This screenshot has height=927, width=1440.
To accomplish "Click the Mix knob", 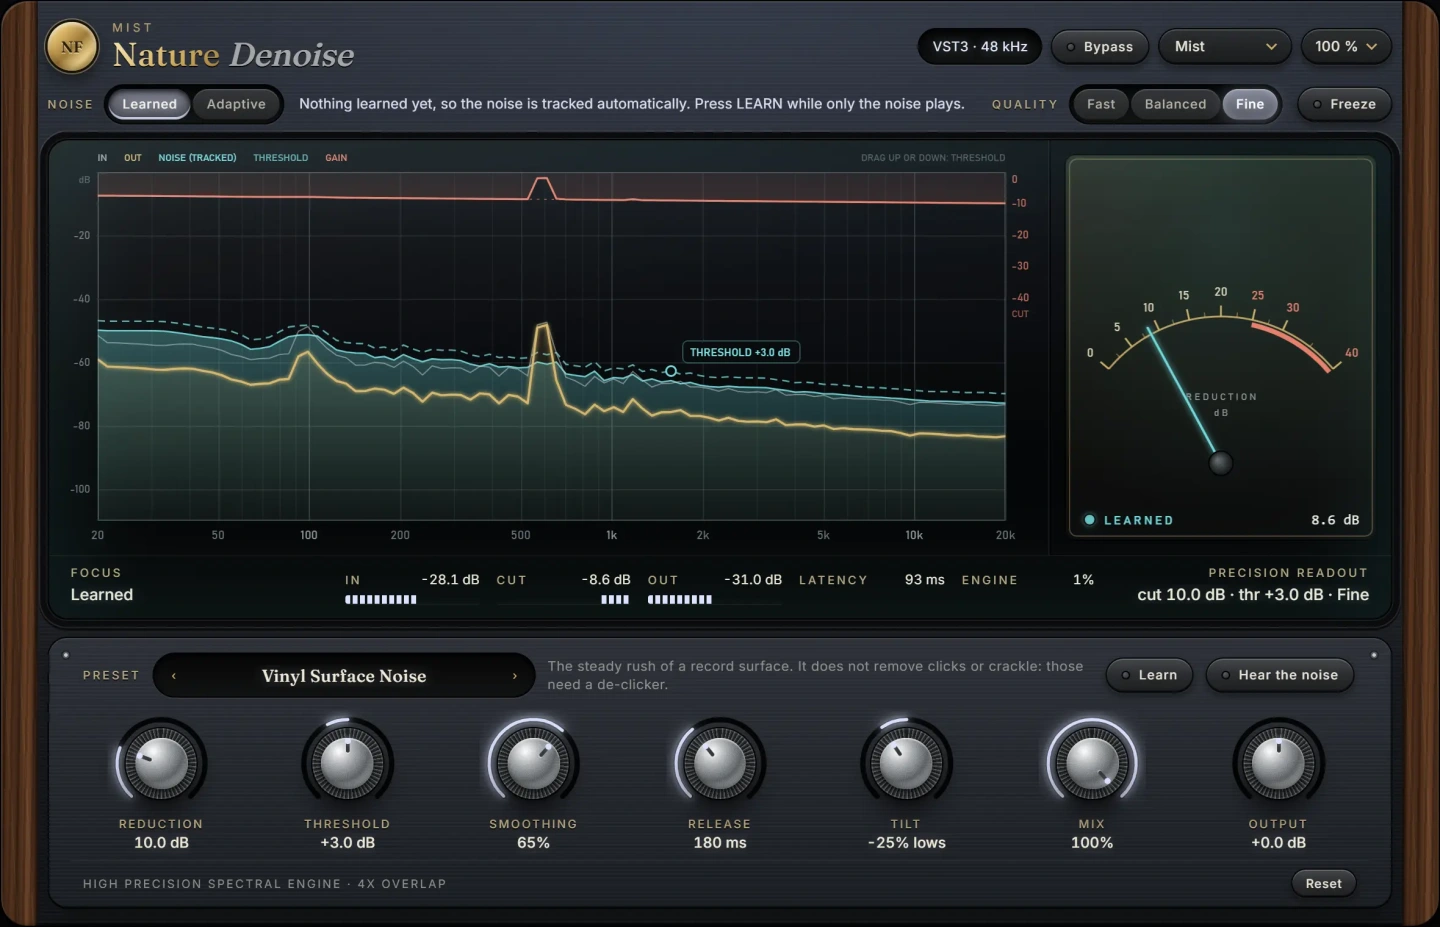I will click(x=1092, y=764).
